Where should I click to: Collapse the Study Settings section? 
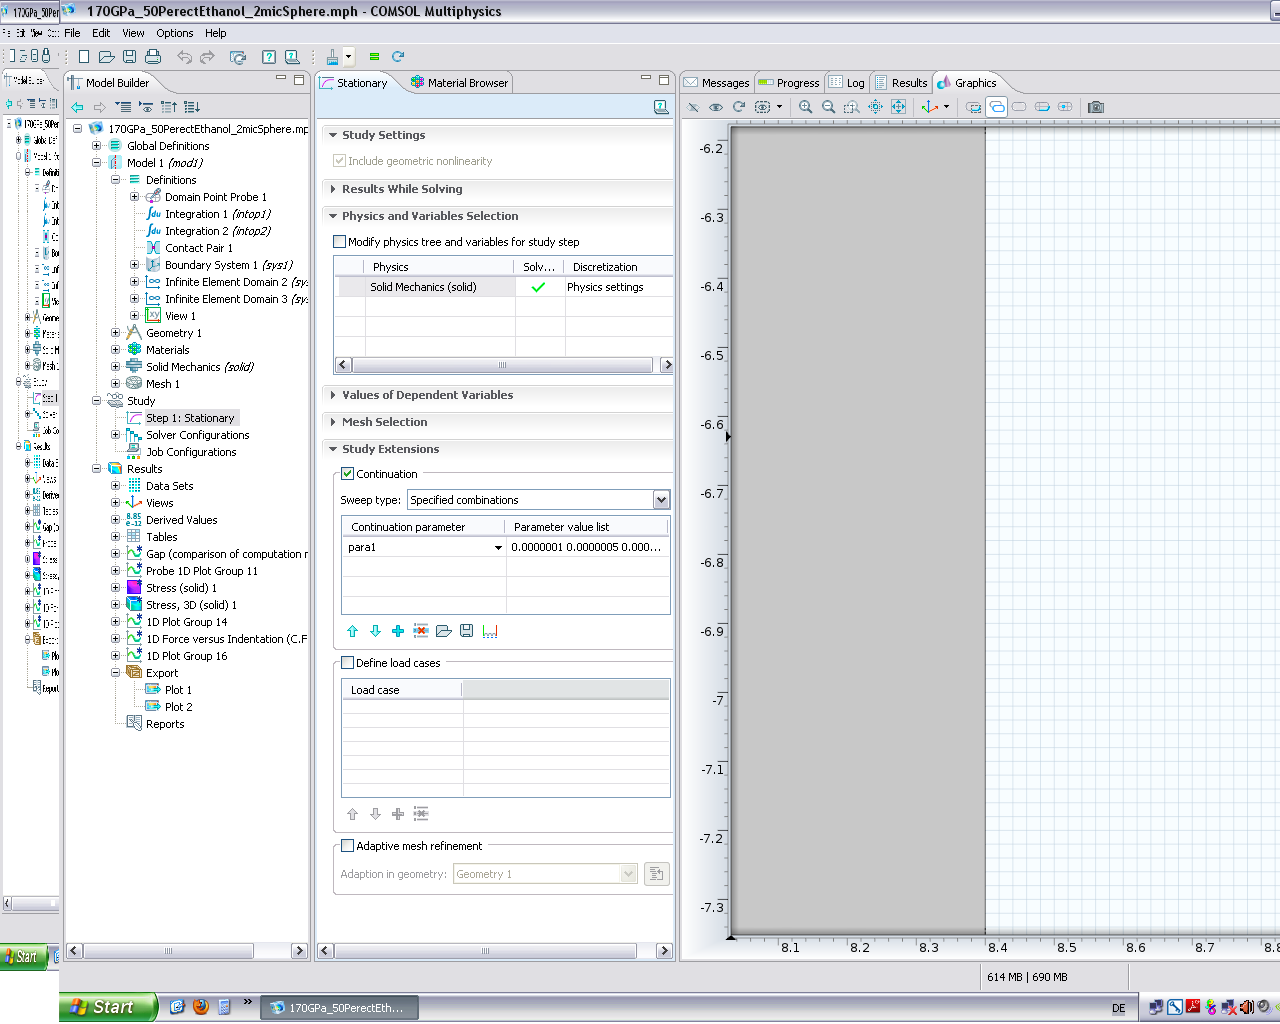pos(383,135)
